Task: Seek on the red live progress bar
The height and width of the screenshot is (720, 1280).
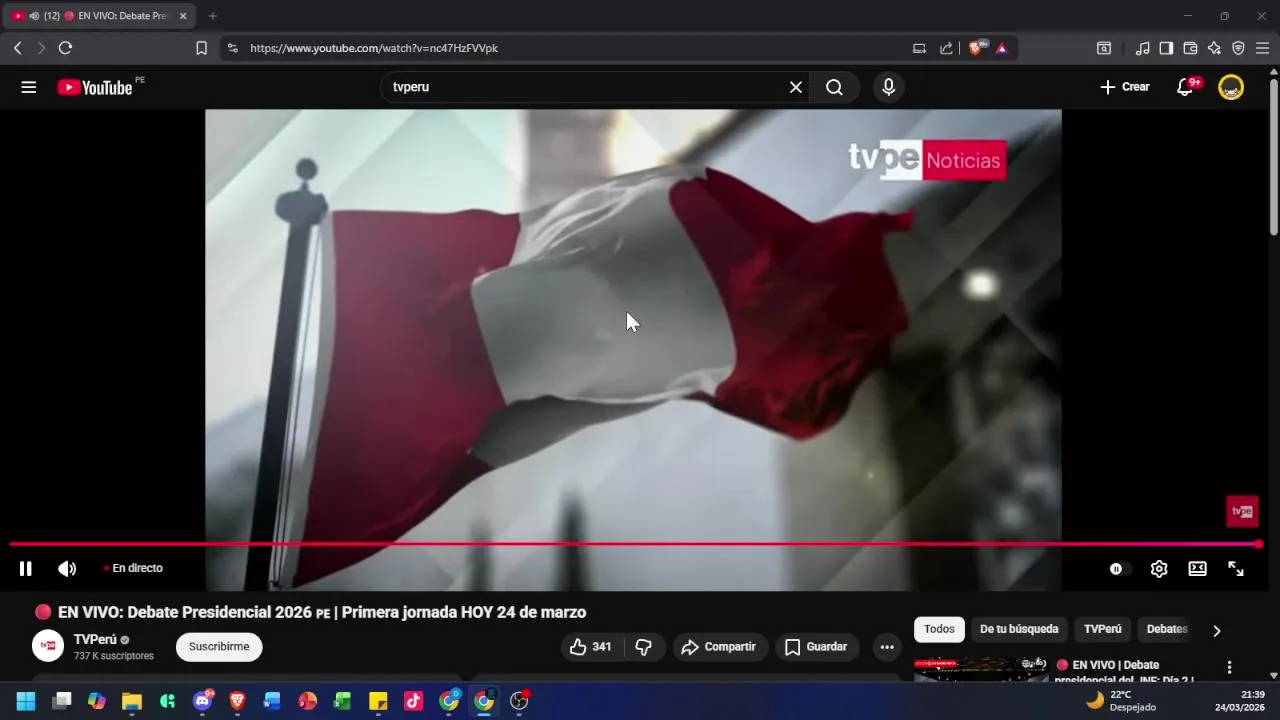Action: [634, 544]
